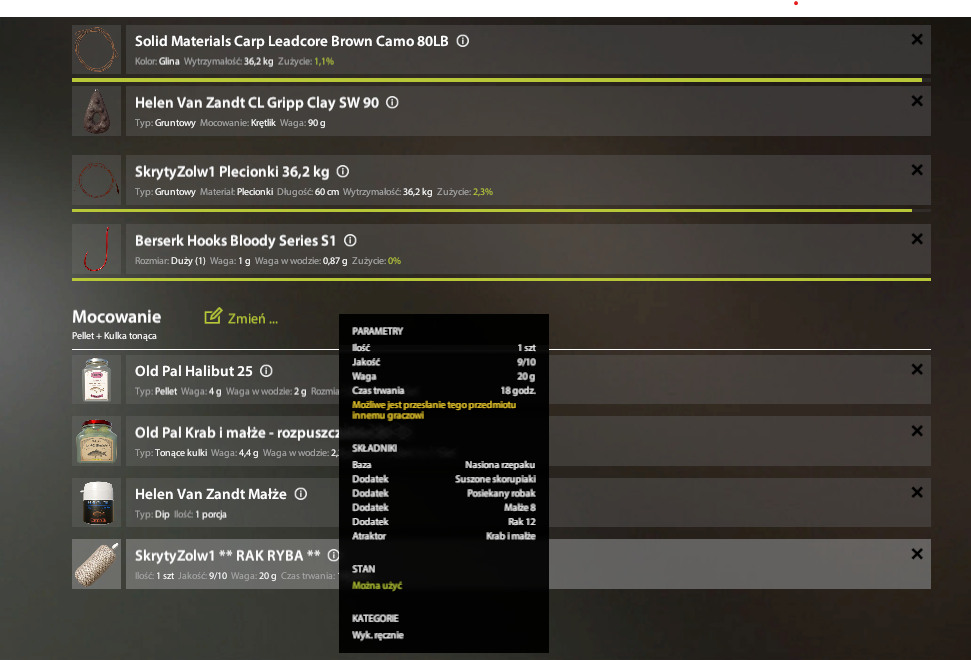Click 'Suszone skorupiaki' ingredient
The height and width of the screenshot is (660, 971).
click(x=495, y=479)
